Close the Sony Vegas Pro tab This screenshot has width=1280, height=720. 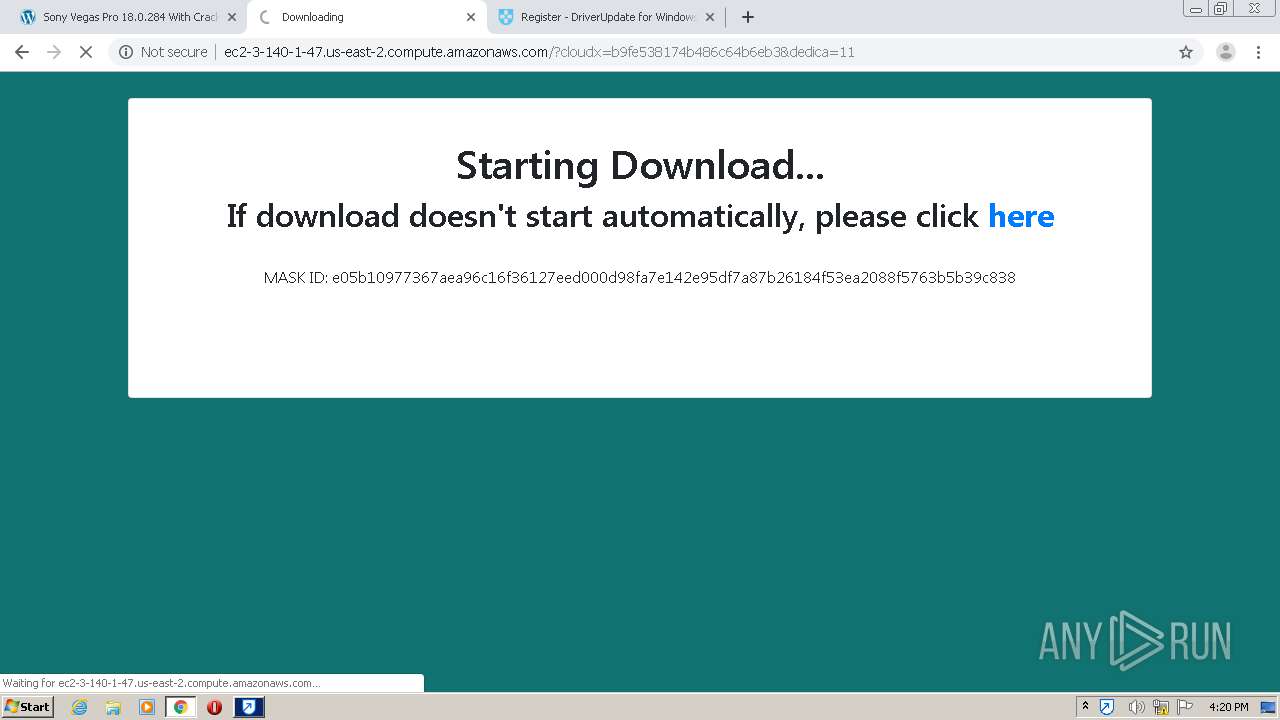pyautogui.click(x=232, y=17)
